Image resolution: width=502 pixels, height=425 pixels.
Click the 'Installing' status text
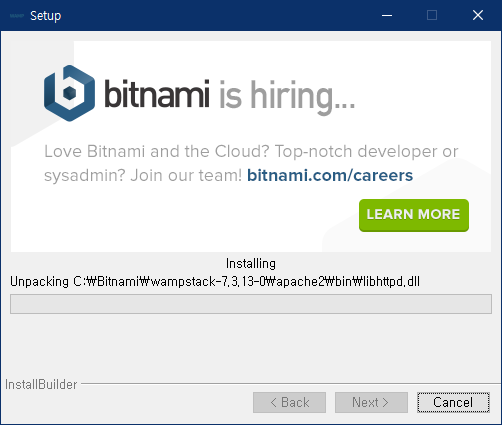[251, 264]
